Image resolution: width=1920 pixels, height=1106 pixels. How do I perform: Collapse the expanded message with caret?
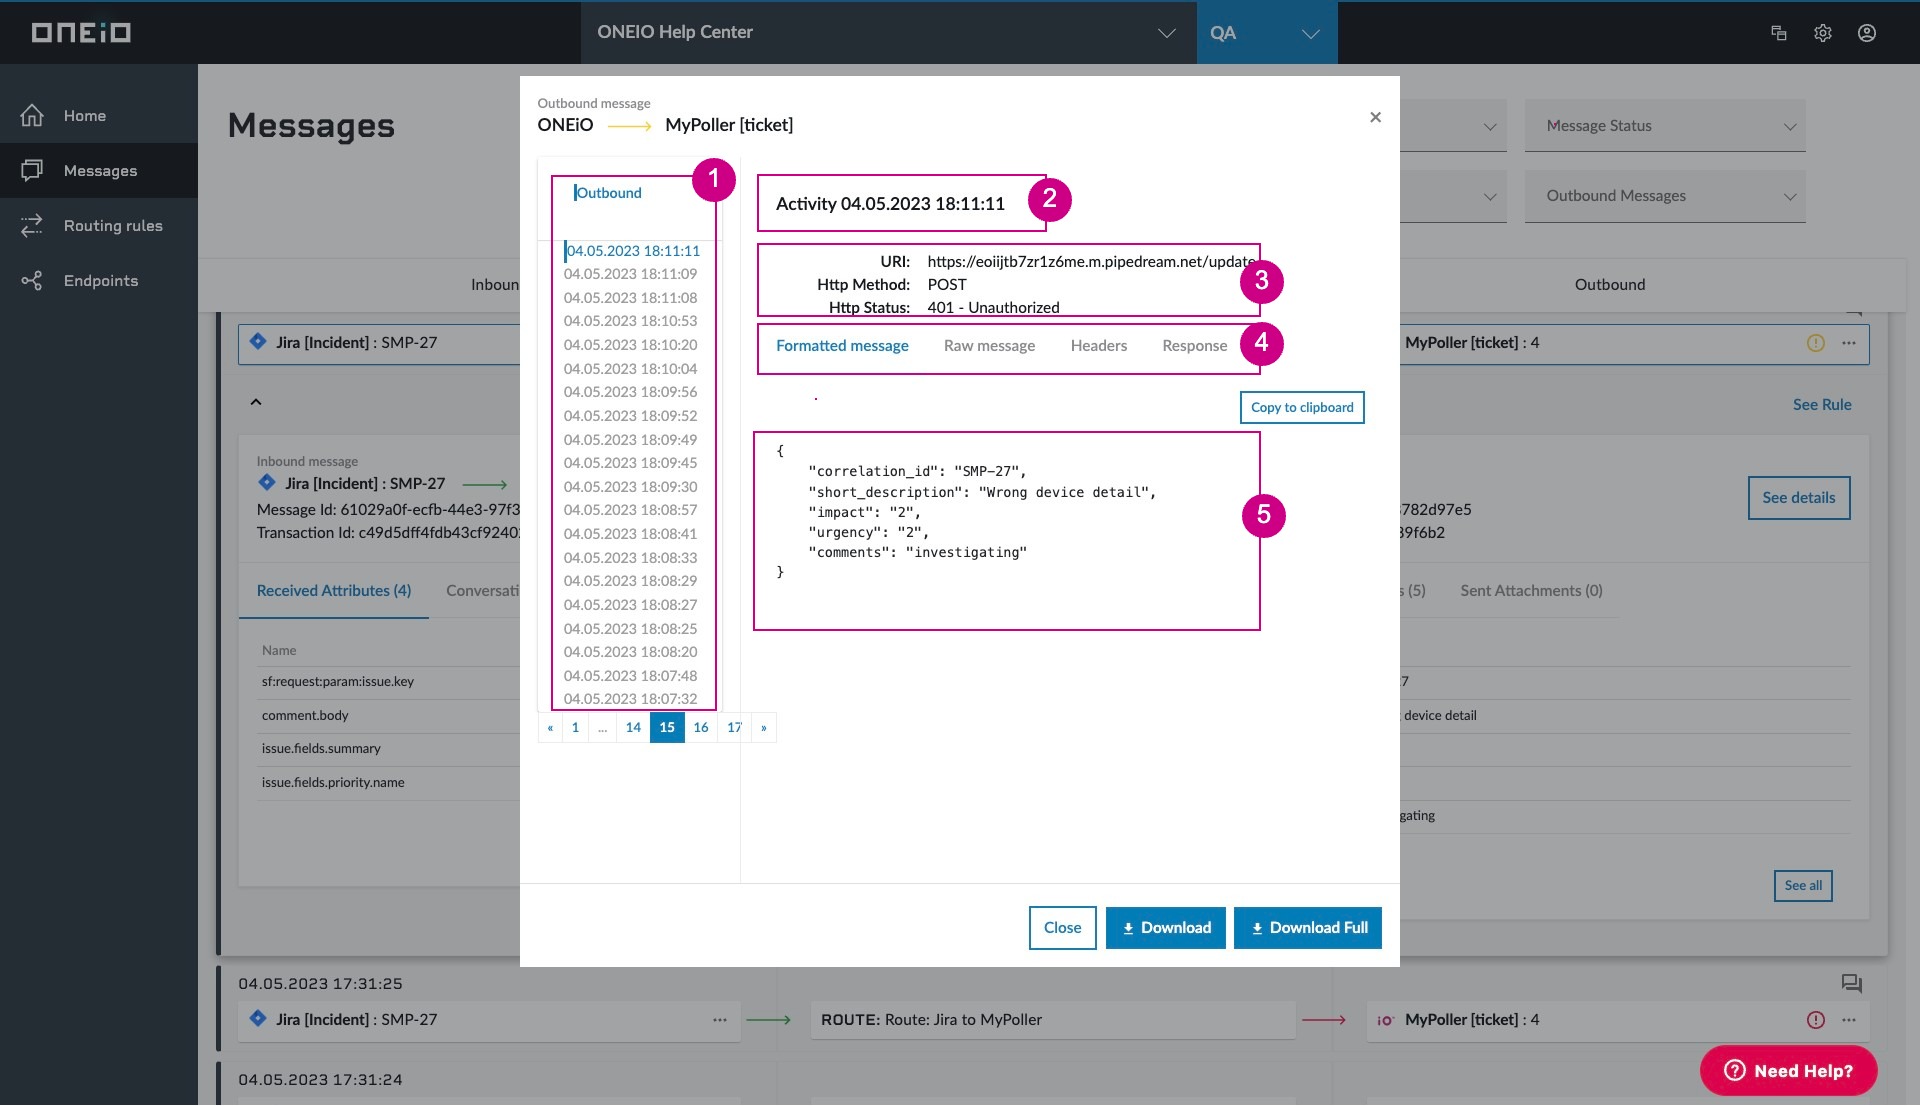(256, 402)
